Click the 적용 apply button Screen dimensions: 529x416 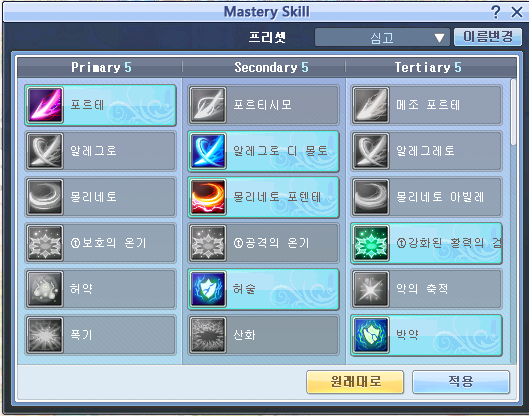[461, 382]
